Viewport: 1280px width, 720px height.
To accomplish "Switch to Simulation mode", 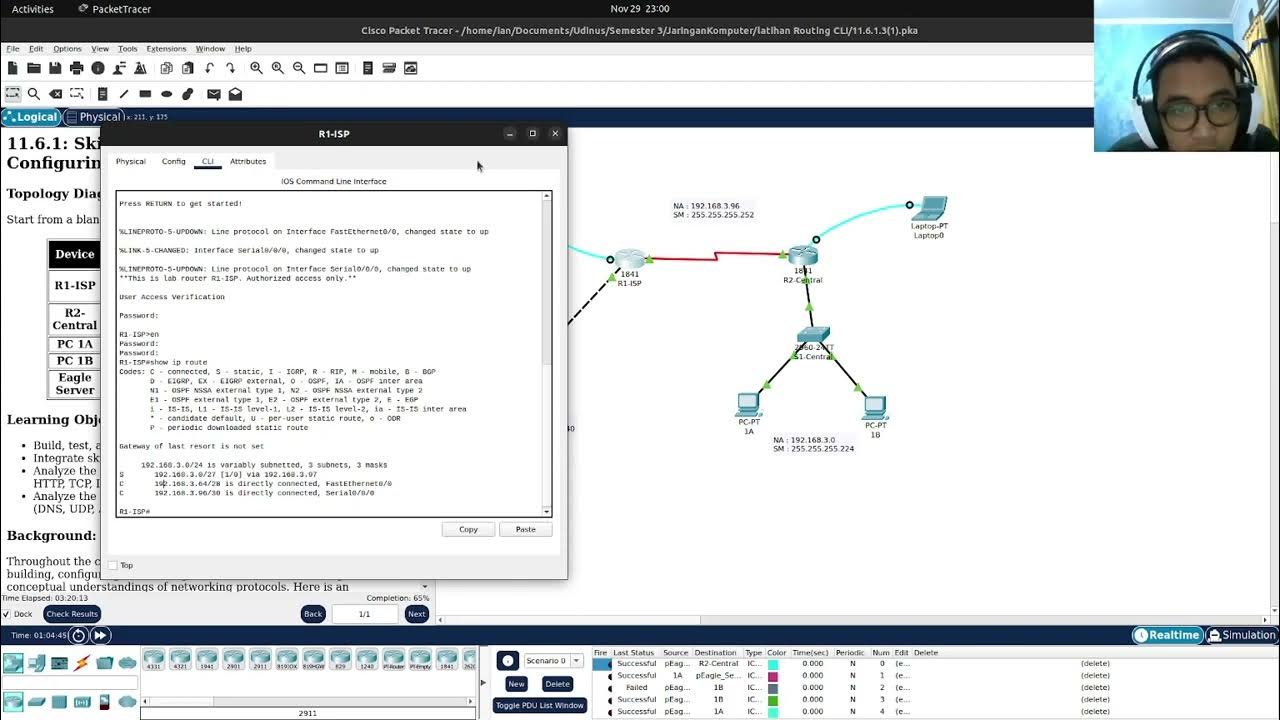I will pos(1242,635).
